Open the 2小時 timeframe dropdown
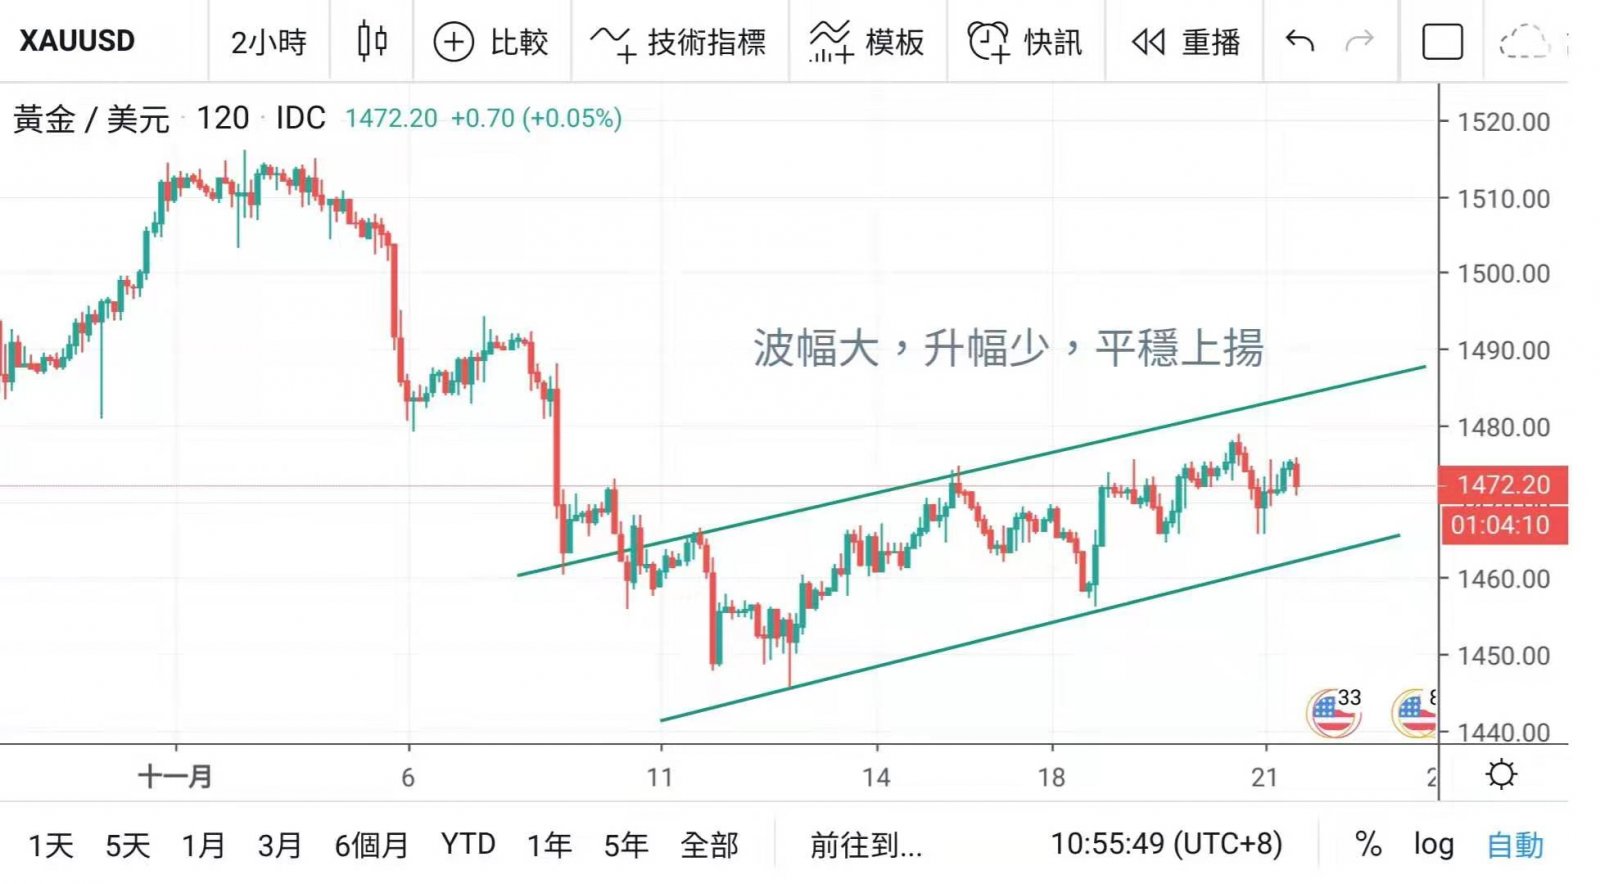Screen dimensions: 1600x884 [268, 42]
